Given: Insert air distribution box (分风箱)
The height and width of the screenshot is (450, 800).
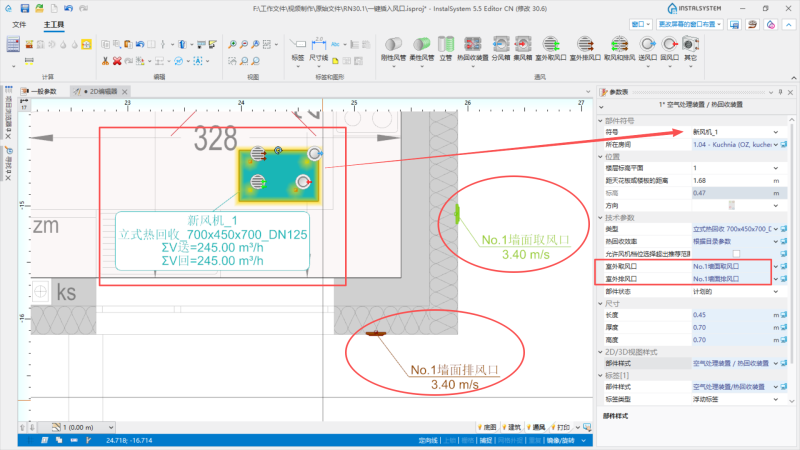Looking at the screenshot, I should (x=501, y=48).
